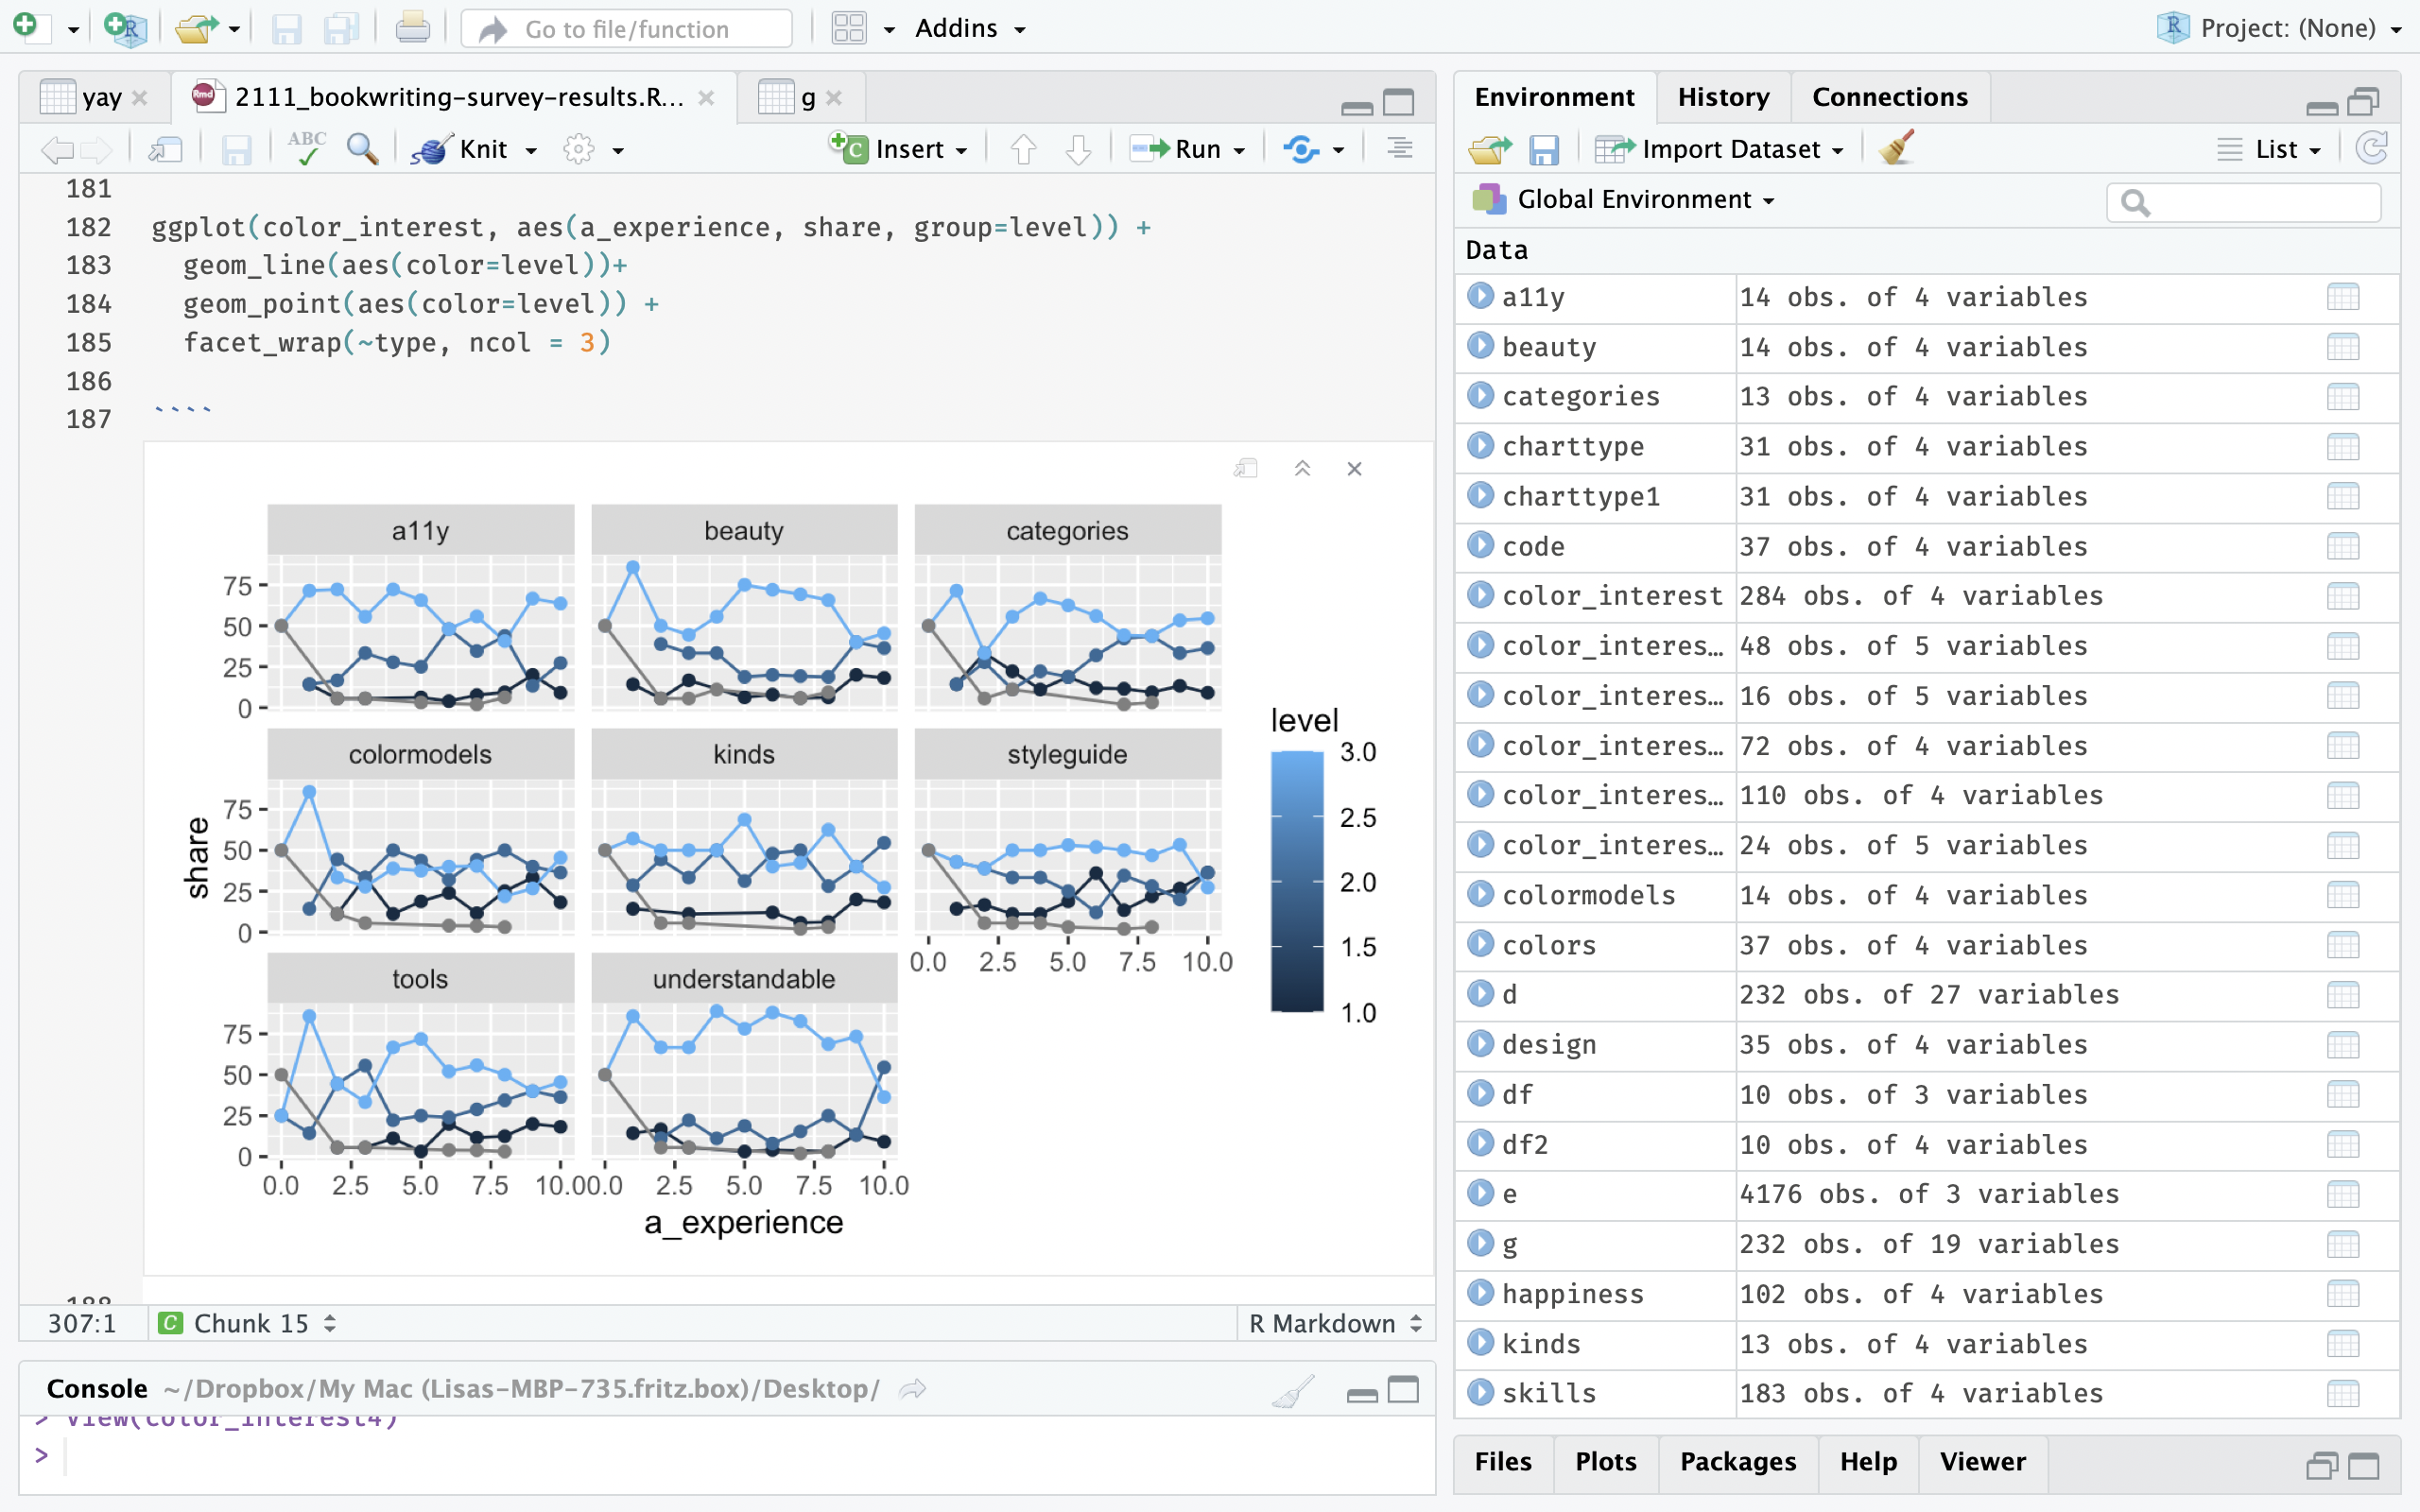
Task: Switch to the History tab
Action: [x=1722, y=97]
